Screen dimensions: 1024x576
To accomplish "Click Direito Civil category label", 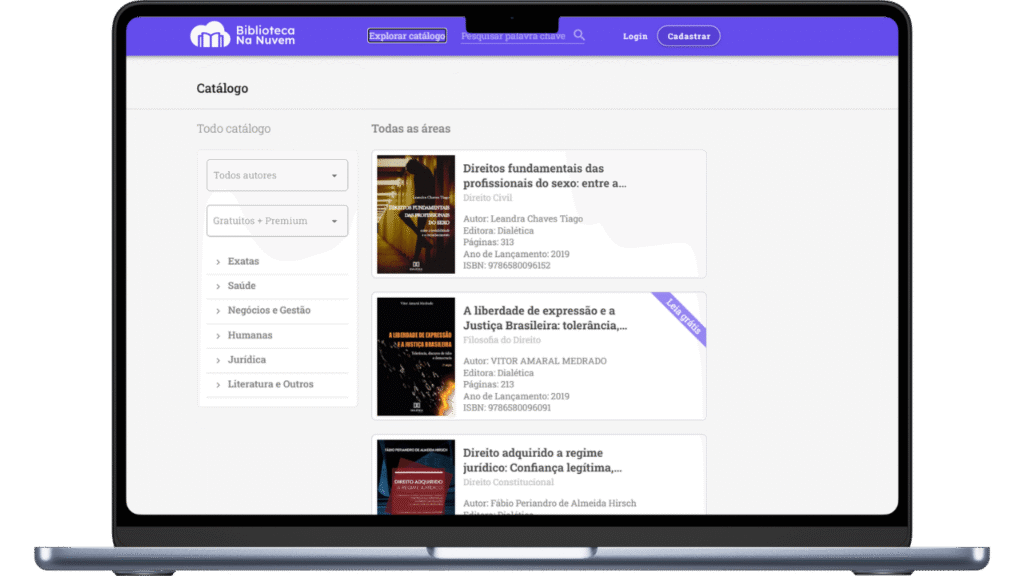I will click(487, 198).
